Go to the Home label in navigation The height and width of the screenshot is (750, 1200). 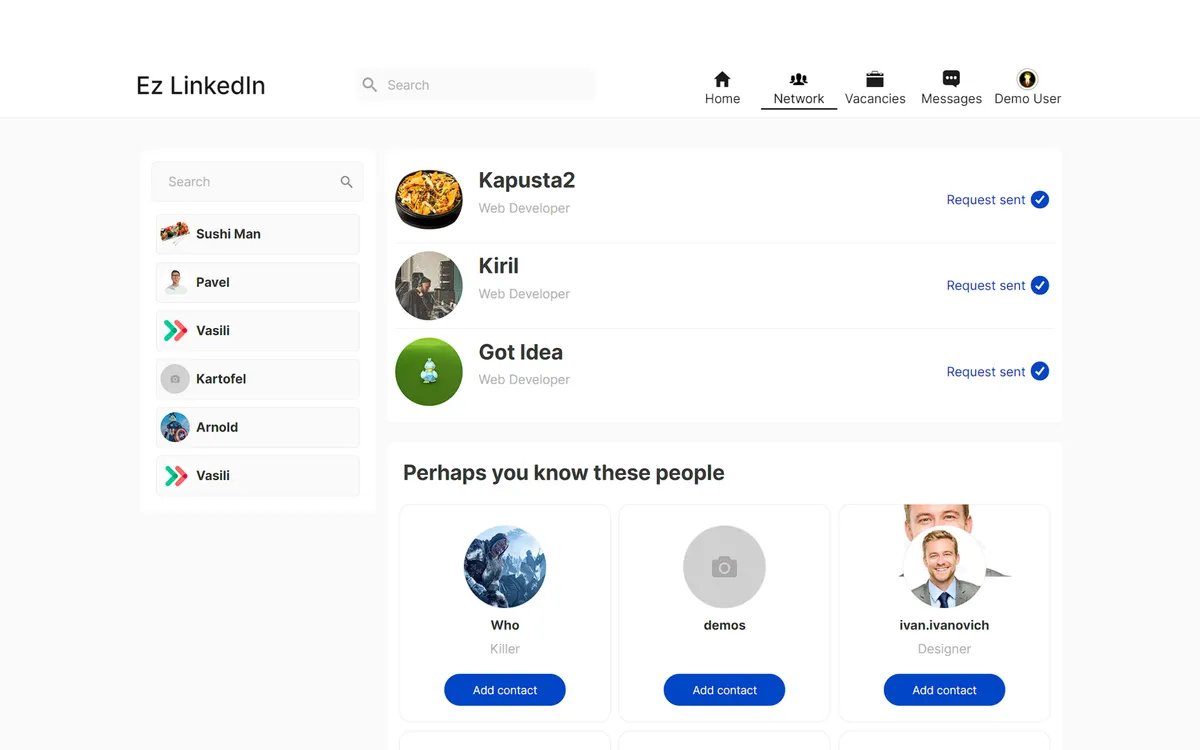coord(722,99)
